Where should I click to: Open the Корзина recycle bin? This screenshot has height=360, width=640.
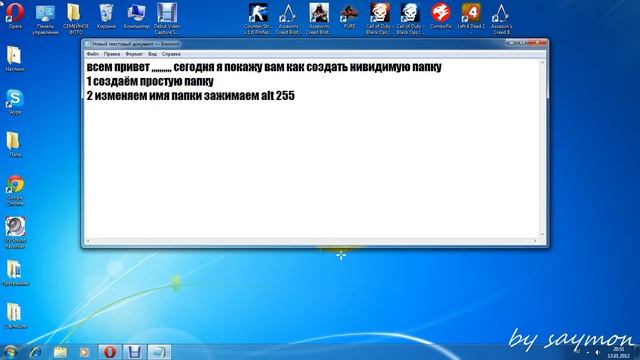pyautogui.click(x=106, y=16)
